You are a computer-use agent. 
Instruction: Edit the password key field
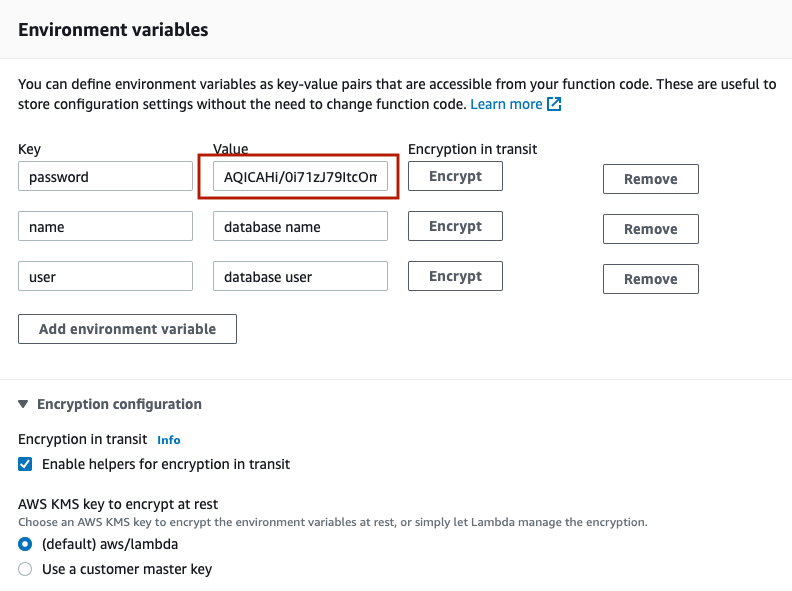(105, 176)
